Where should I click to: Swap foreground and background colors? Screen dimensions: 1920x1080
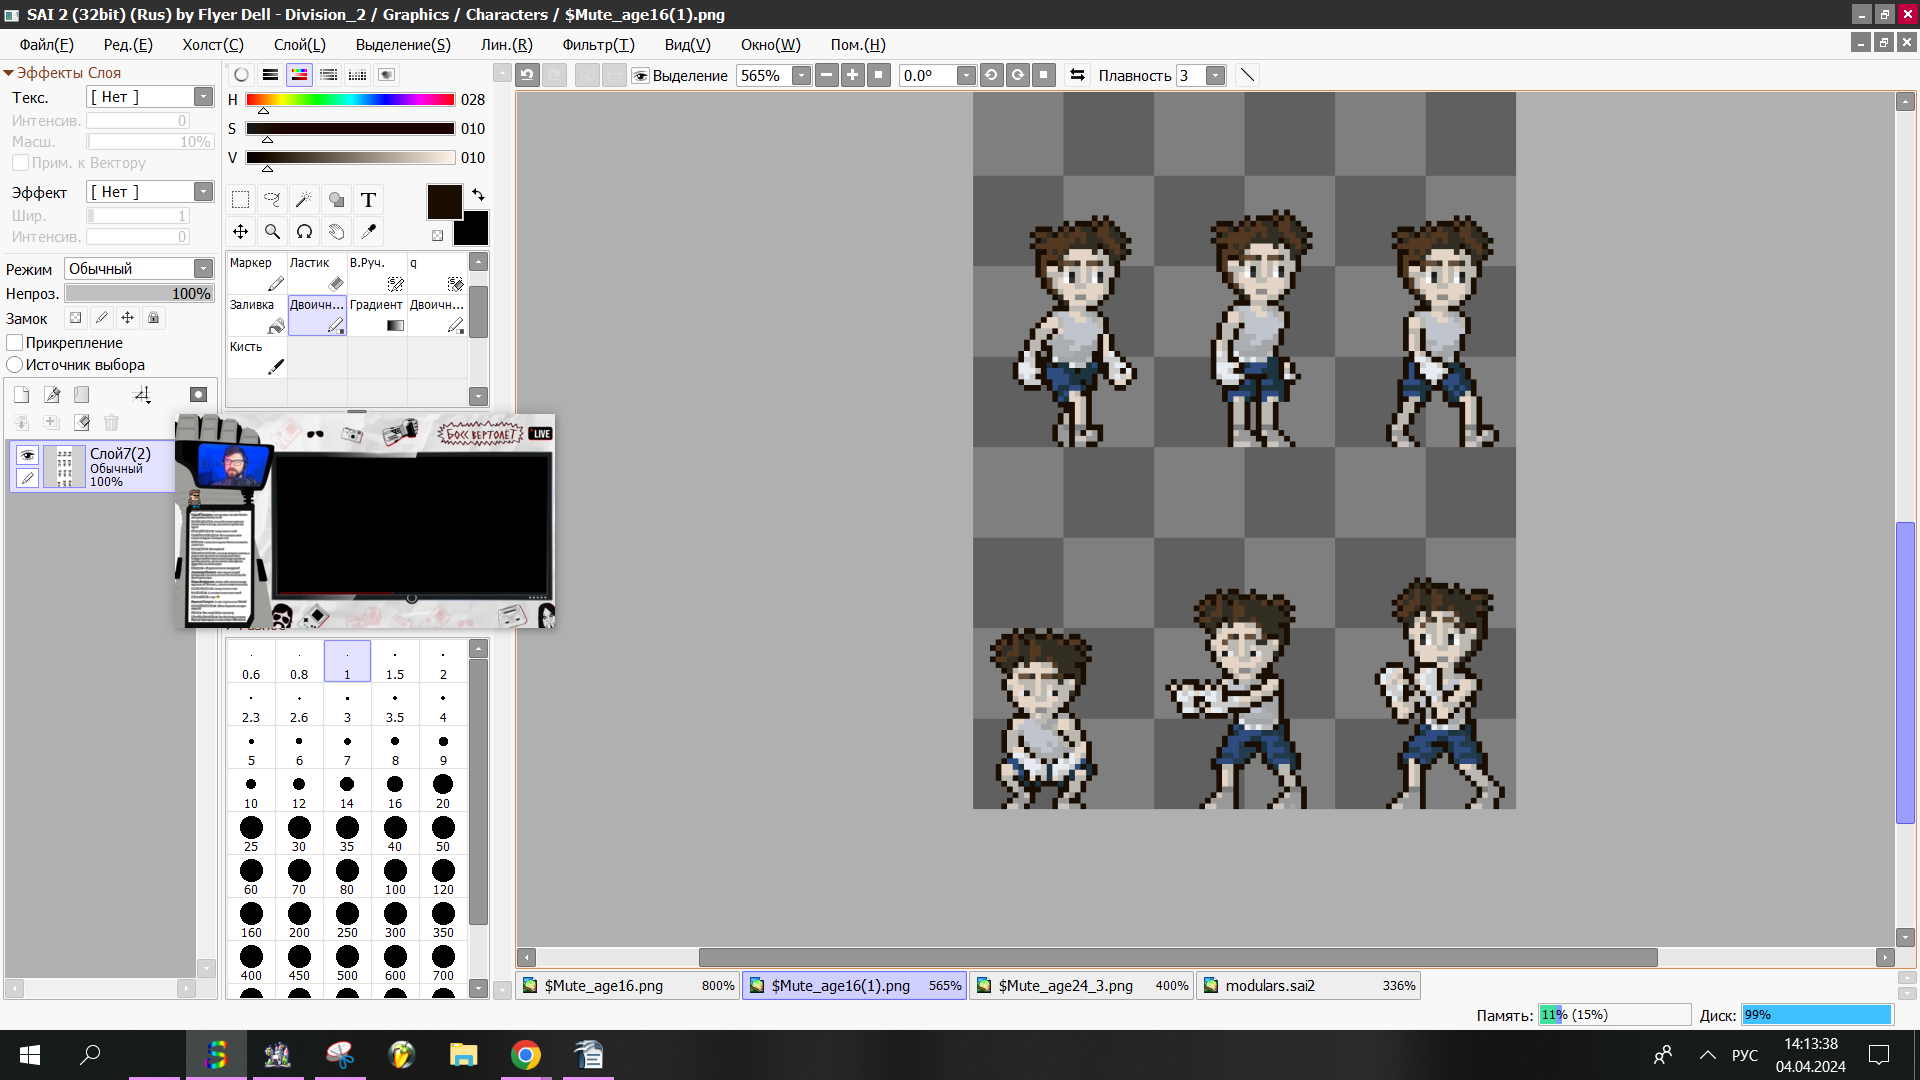[x=478, y=195]
